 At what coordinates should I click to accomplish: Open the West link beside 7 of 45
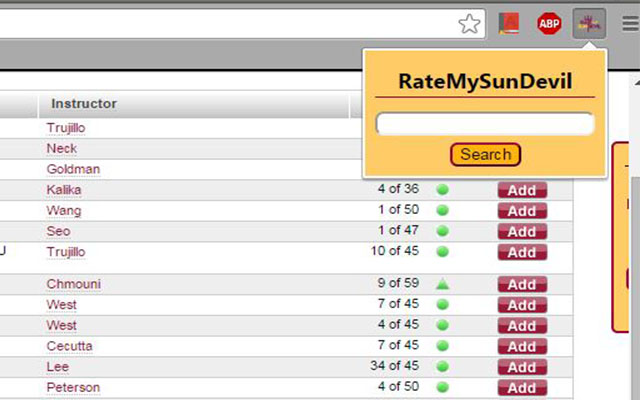pyautogui.click(x=61, y=305)
